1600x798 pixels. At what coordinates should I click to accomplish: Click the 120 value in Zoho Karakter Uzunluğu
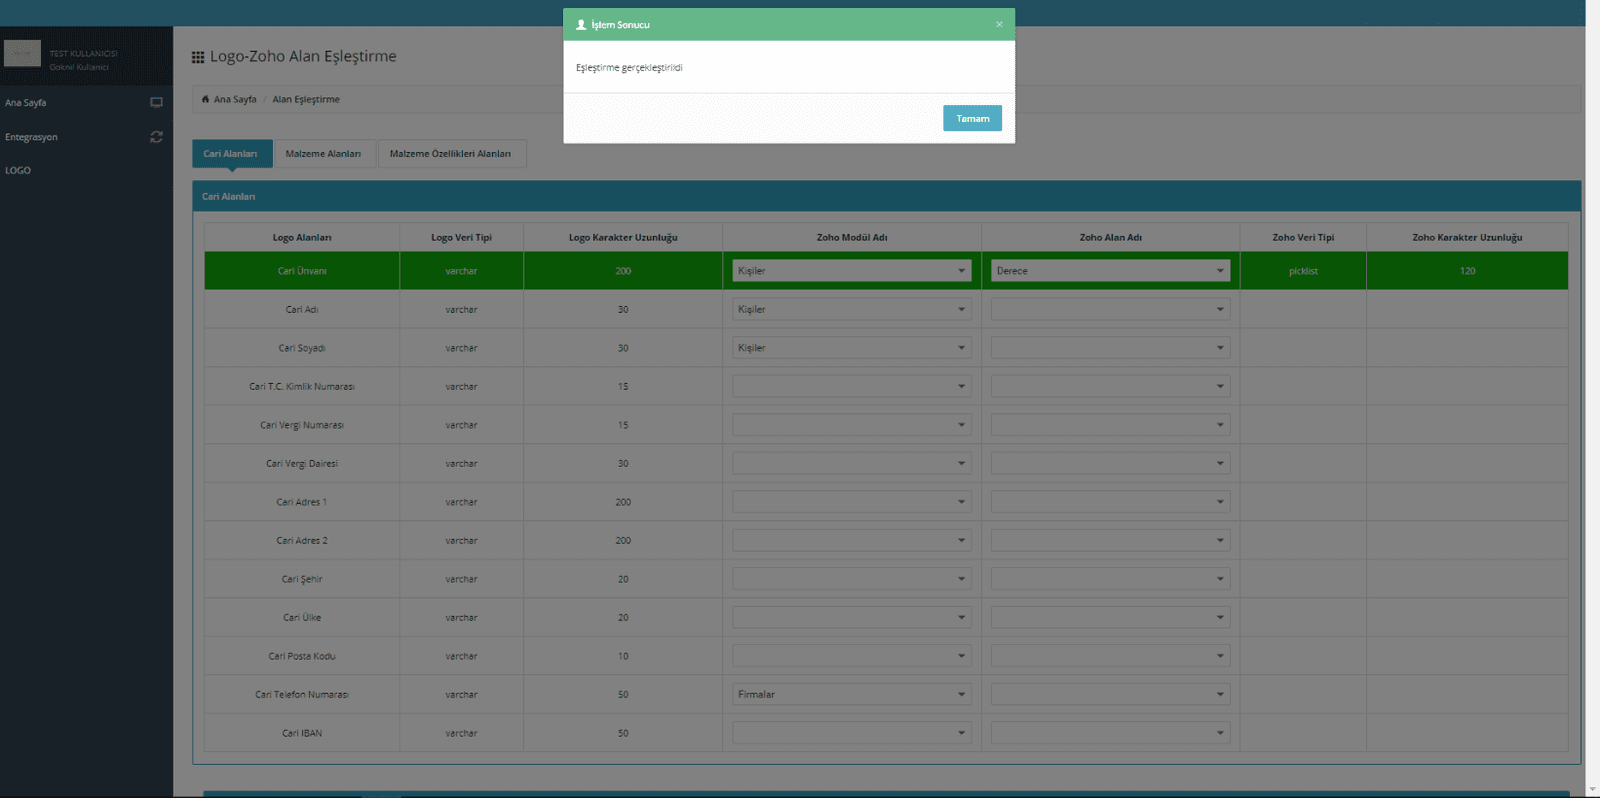pos(1467,271)
